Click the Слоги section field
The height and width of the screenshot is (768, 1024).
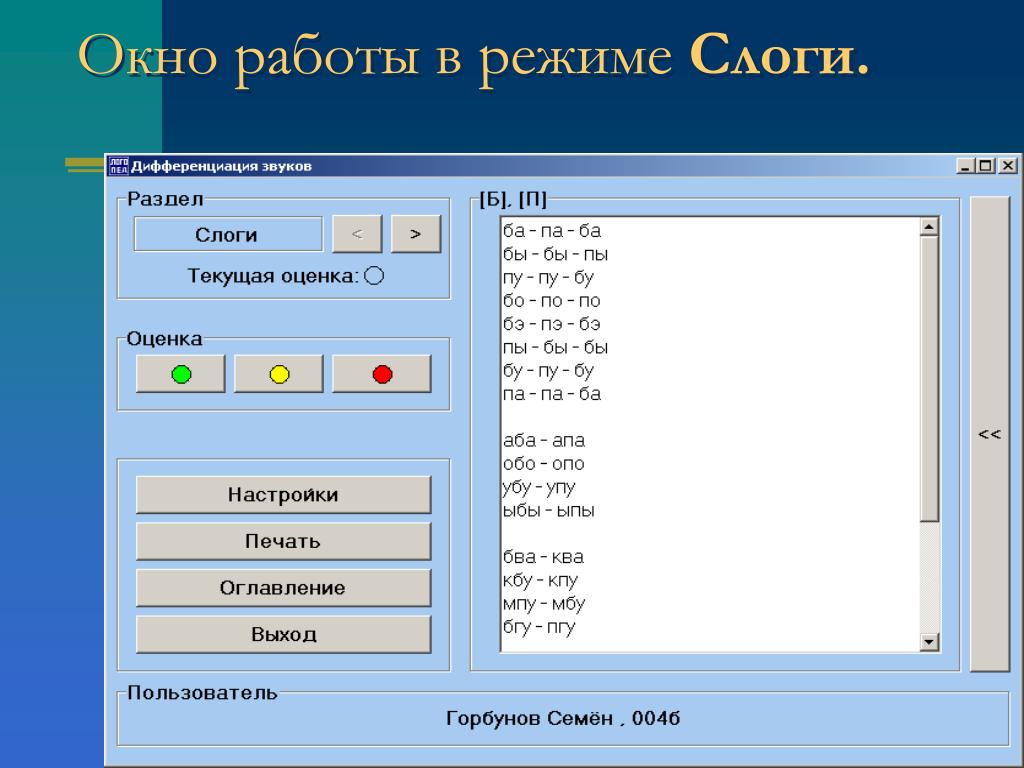228,234
